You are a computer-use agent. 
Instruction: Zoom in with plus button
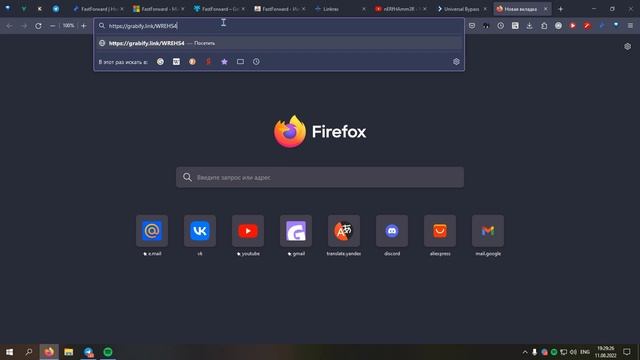coord(83,26)
